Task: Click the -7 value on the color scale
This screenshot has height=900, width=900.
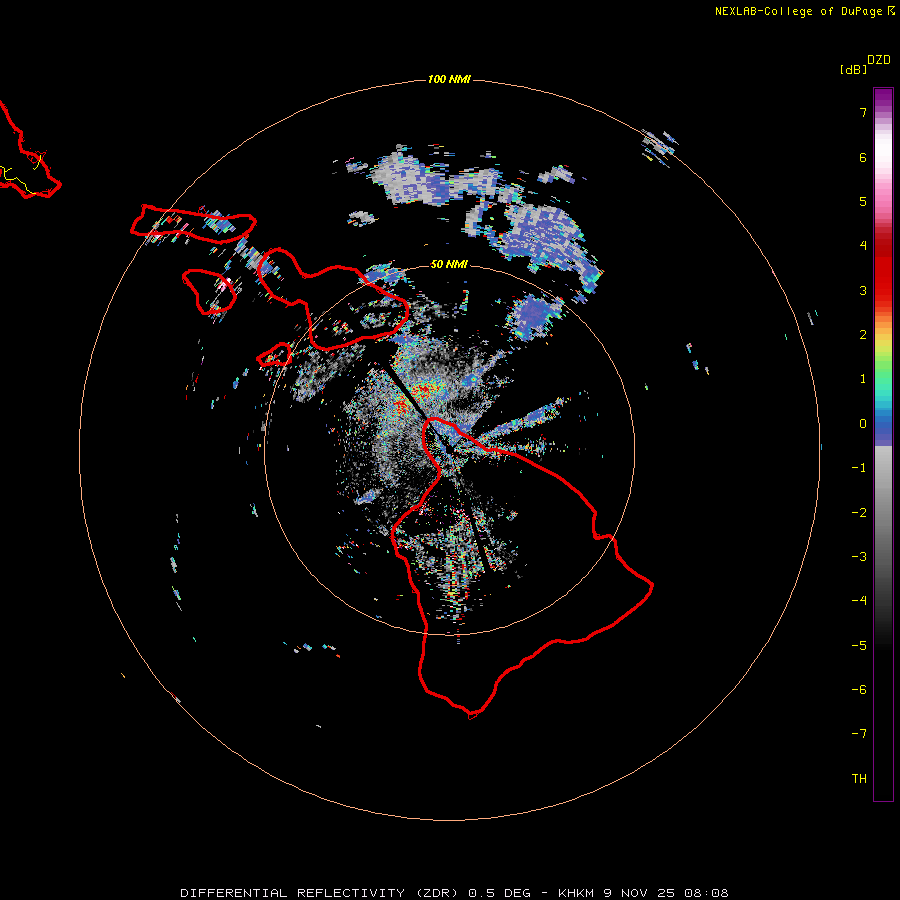Action: [859, 734]
